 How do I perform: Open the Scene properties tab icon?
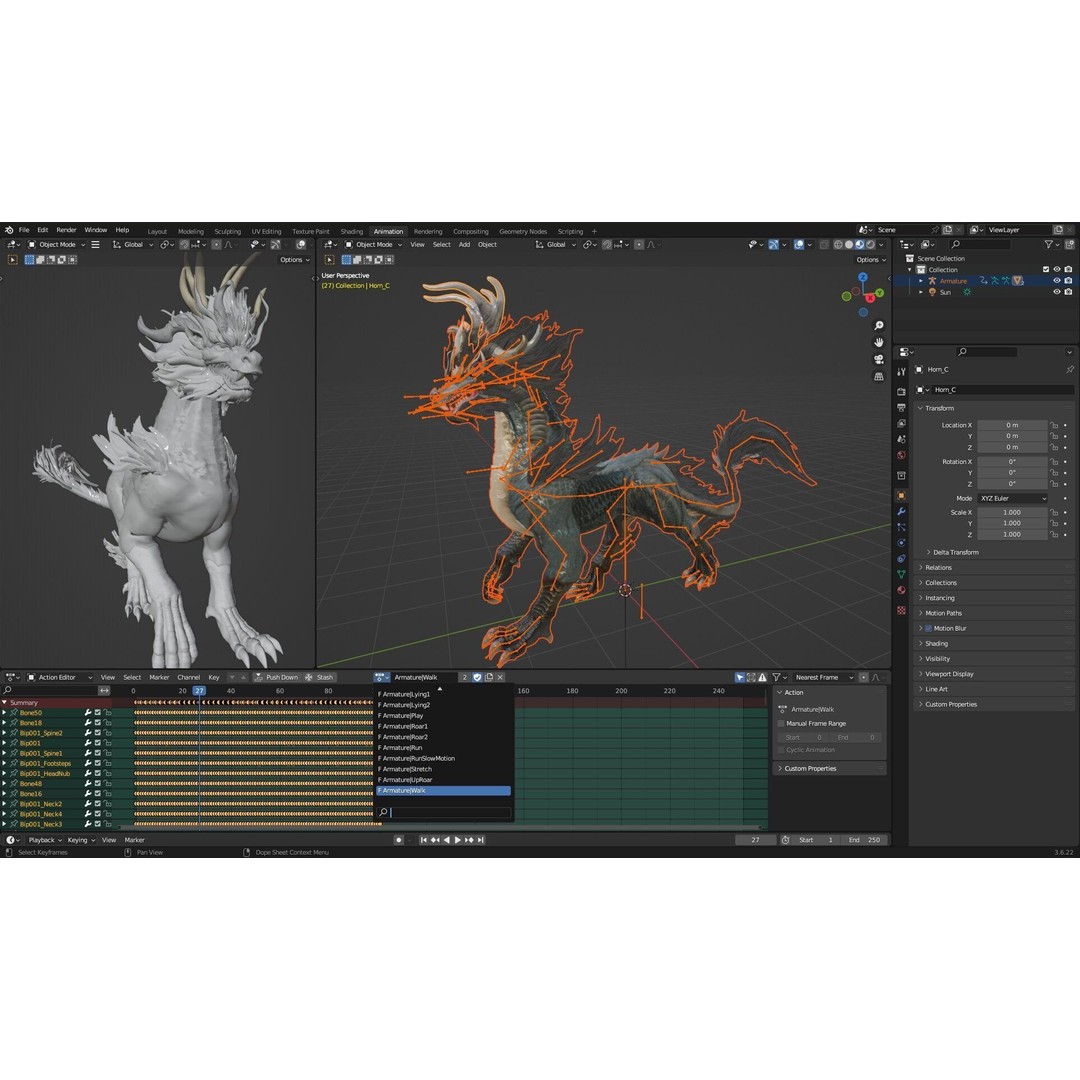901,439
